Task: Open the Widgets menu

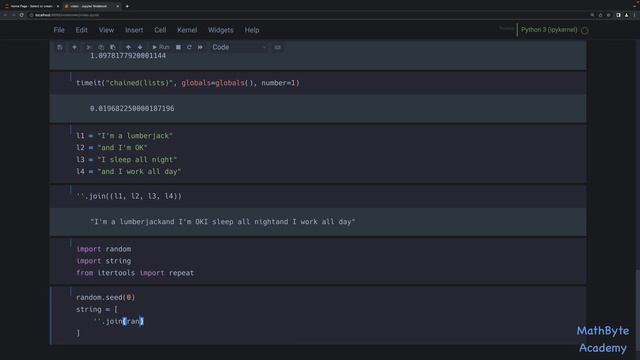Action: [220, 30]
